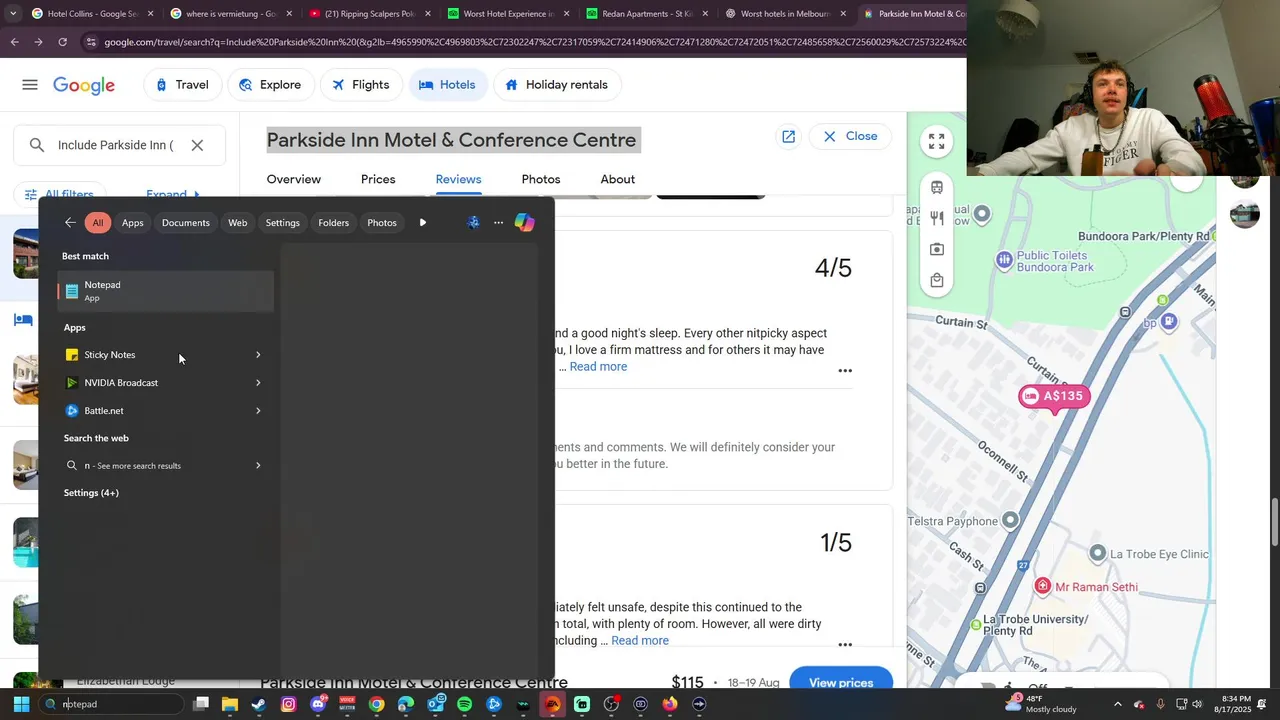Screen dimensions: 1280x720
Task: Switch to Redan Apartments browser tab
Action: 649,14
